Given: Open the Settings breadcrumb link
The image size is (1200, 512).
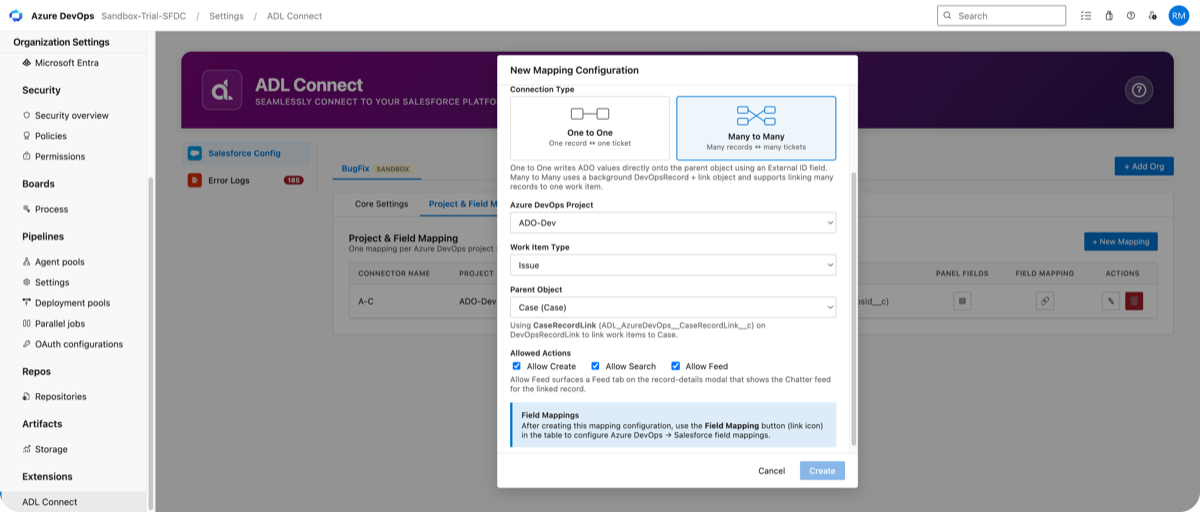Looking at the screenshot, I should [226, 16].
